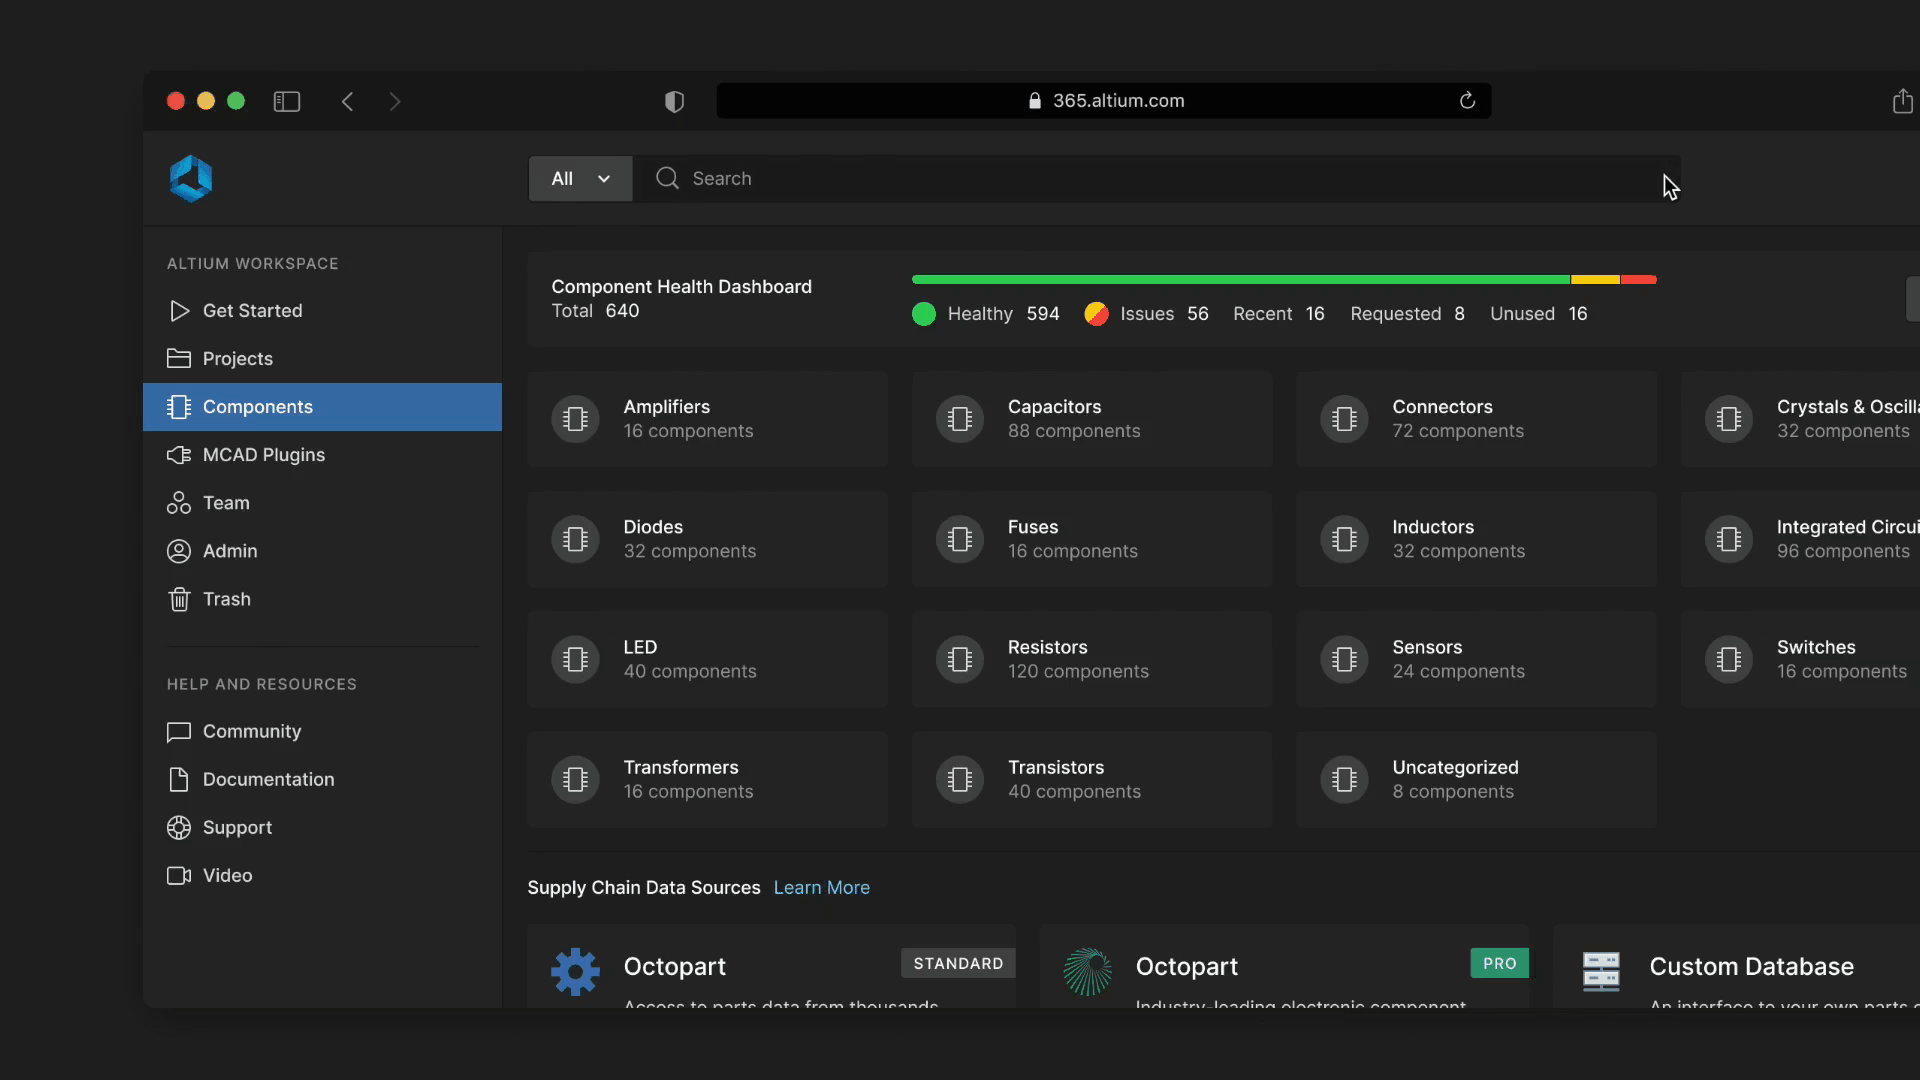
Task: Go forward with the browser forward arrow
Action: tap(395, 101)
